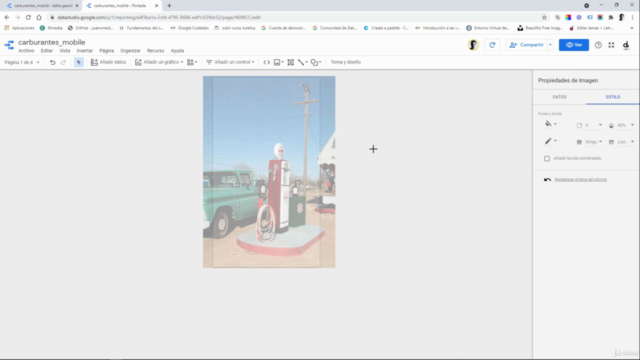Open the Chrome profile avatar in toolbar

point(621,17)
